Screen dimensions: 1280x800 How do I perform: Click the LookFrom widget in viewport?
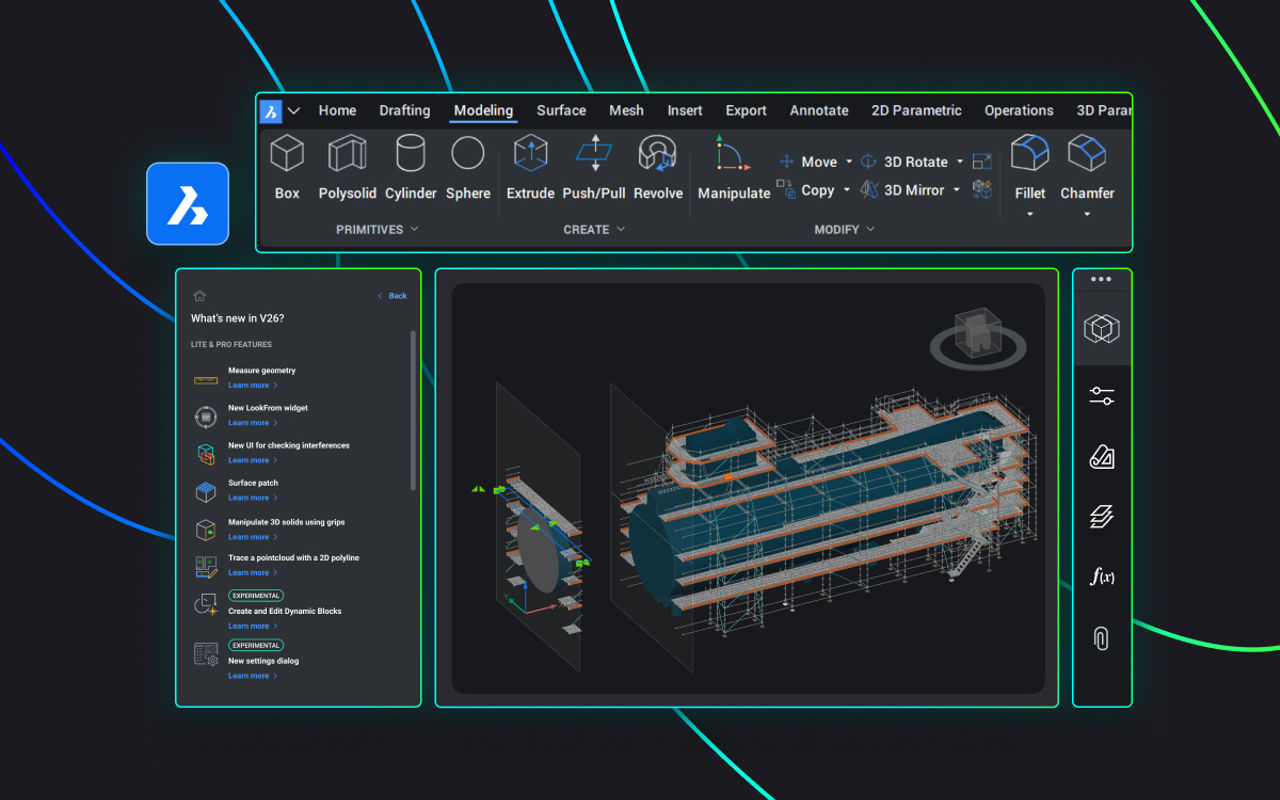pos(978,339)
